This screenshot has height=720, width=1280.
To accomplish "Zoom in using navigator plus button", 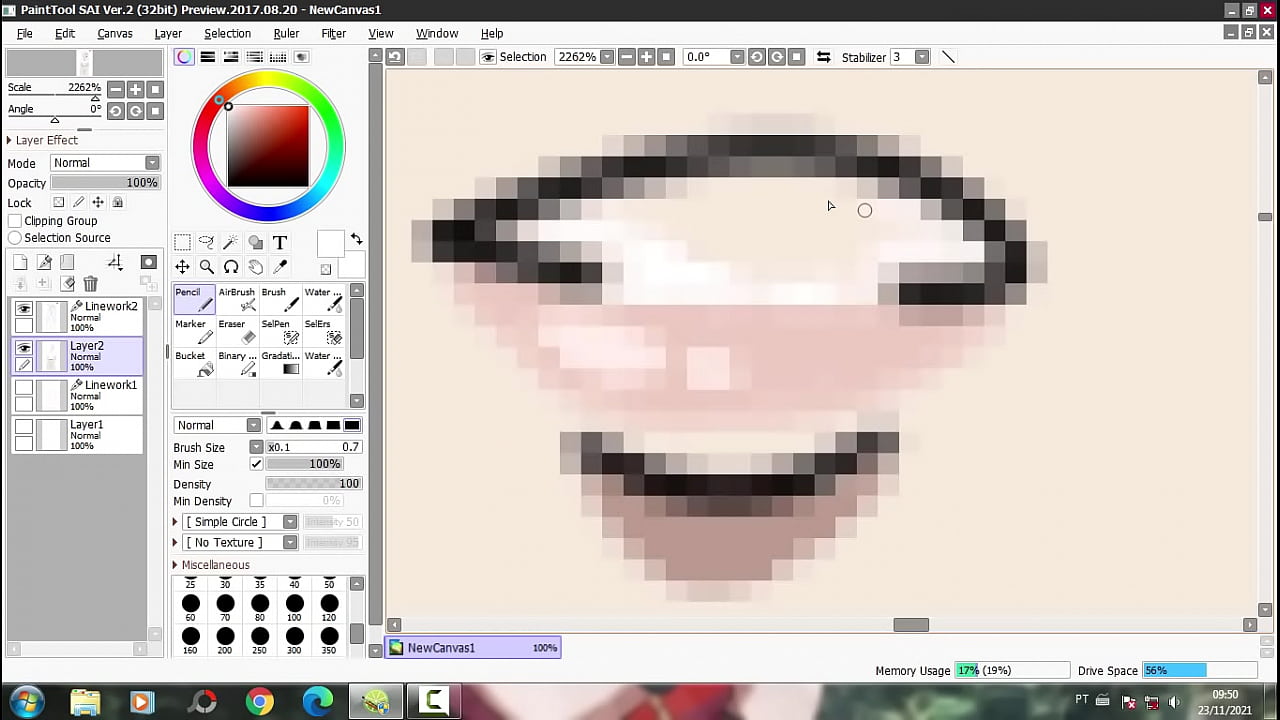I will pyautogui.click(x=135, y=89).
